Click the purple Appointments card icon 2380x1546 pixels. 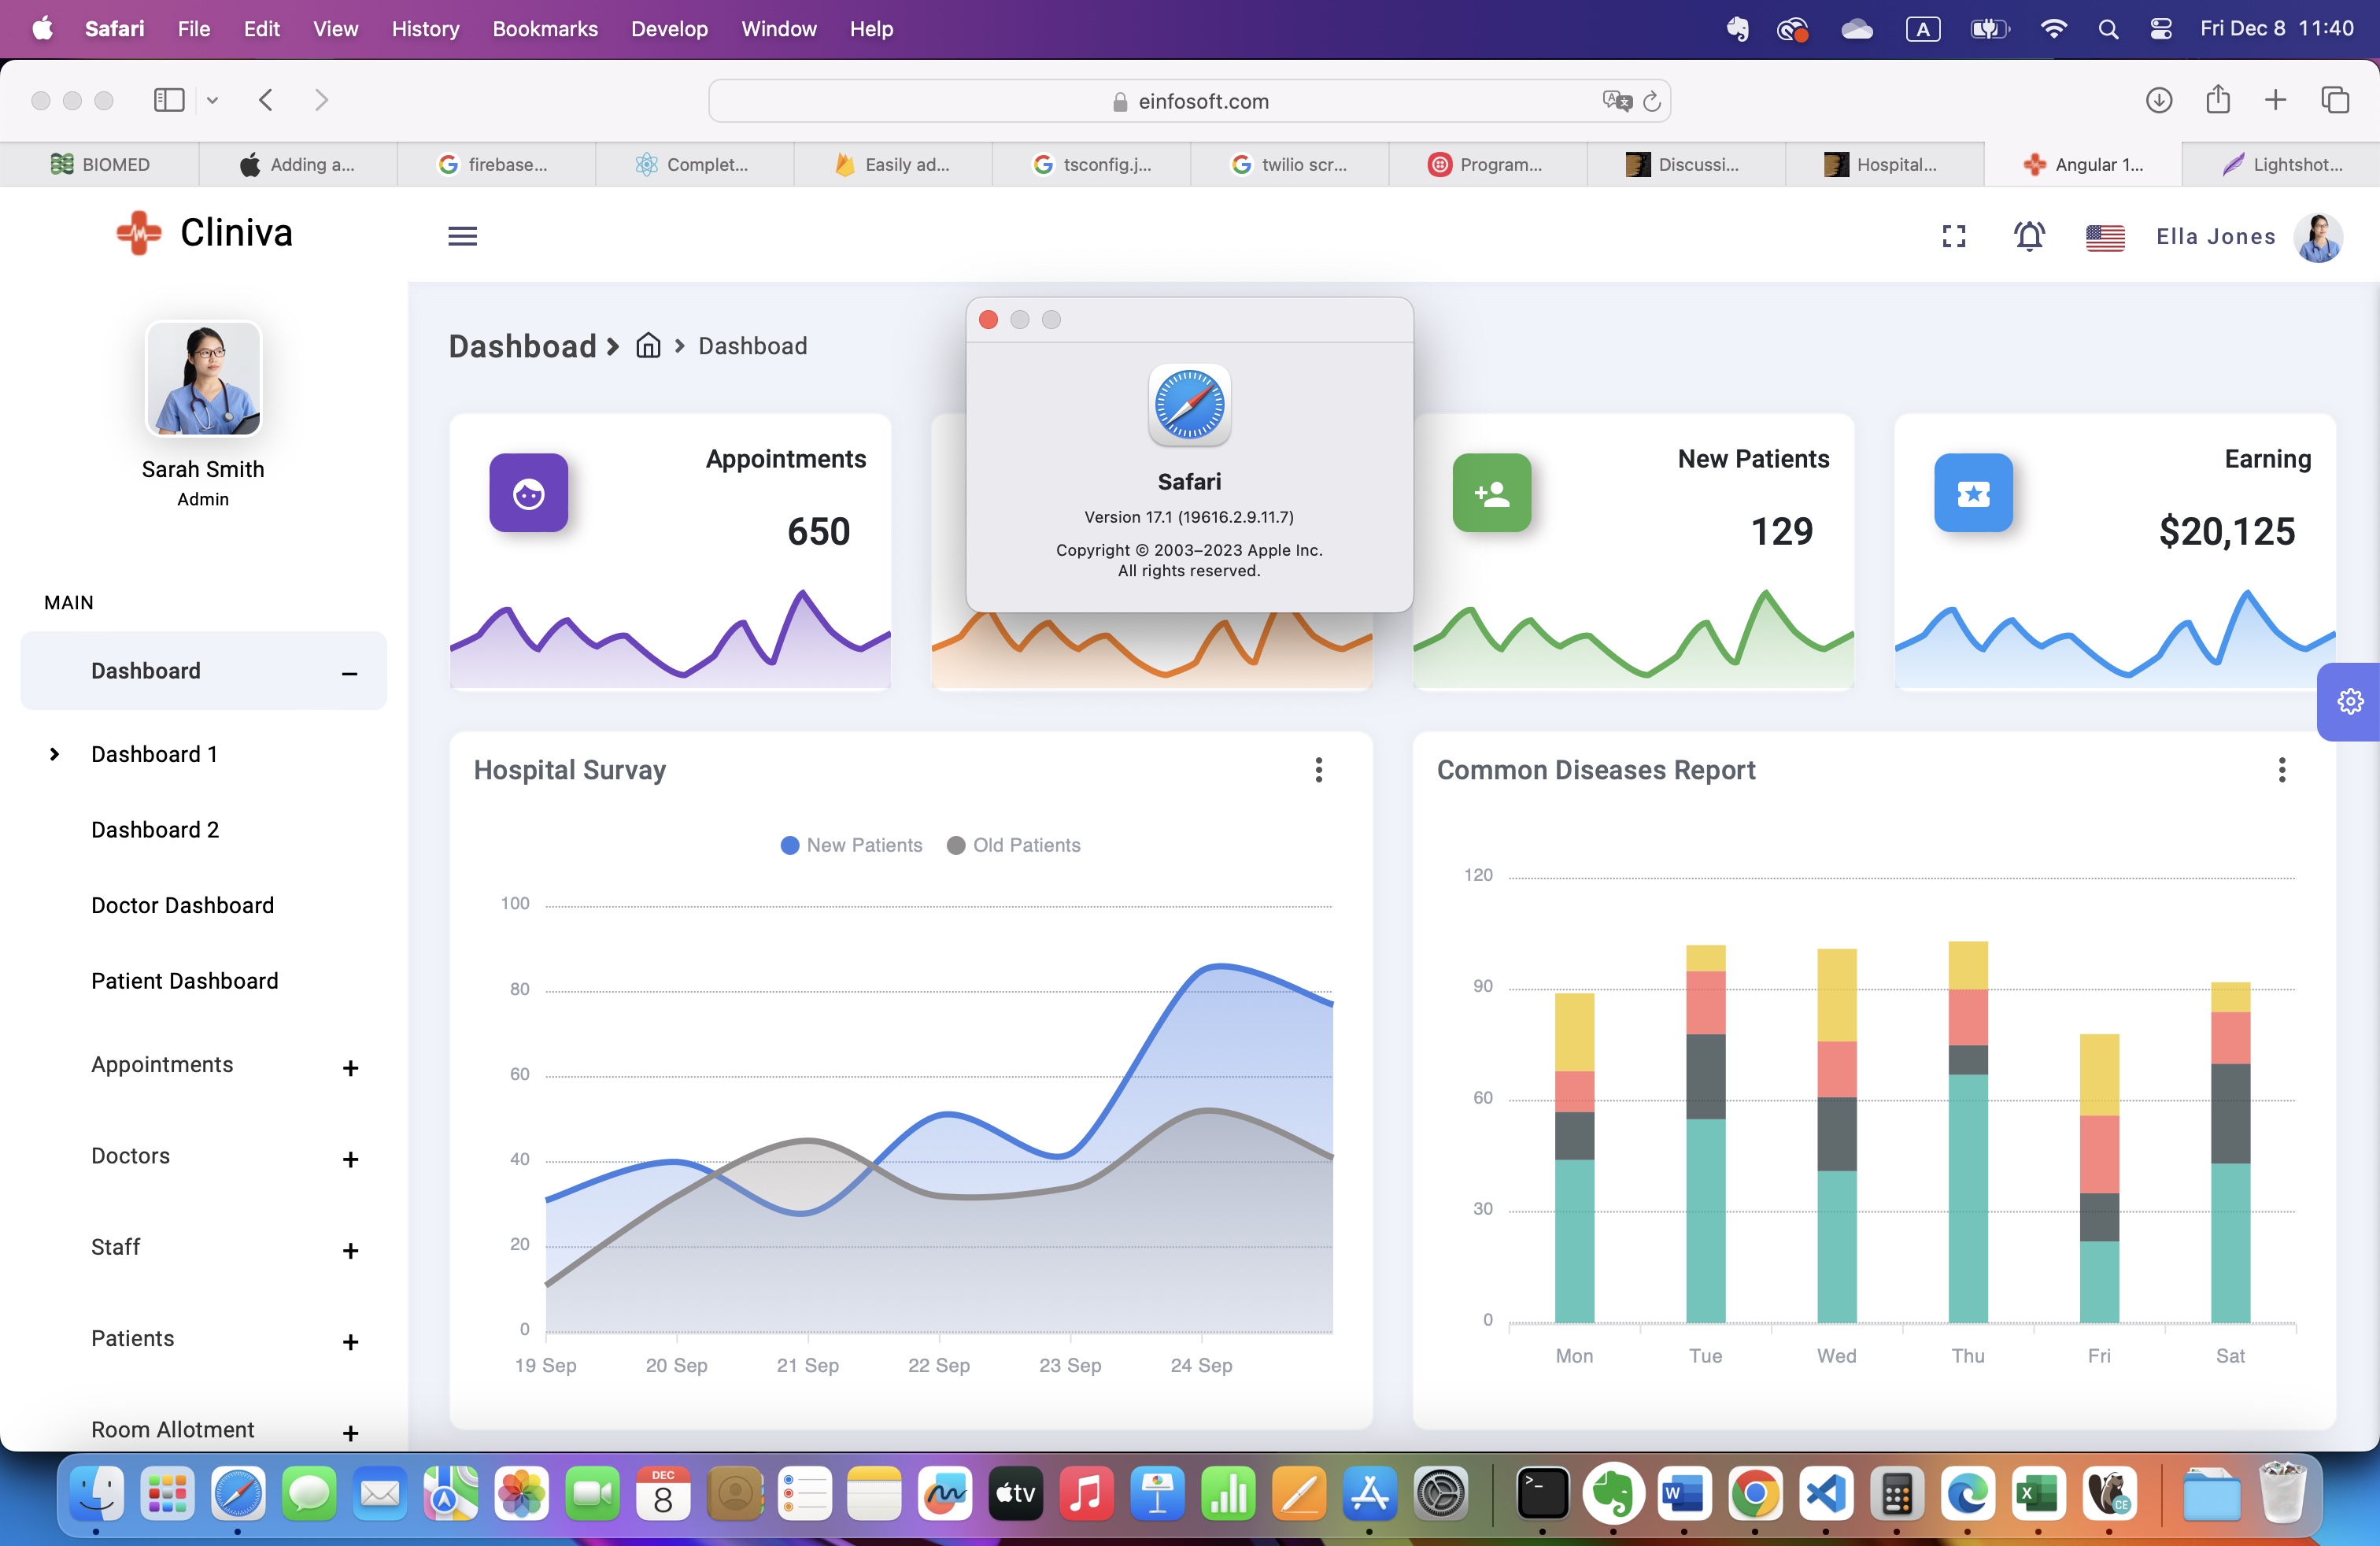pos(528,493)
